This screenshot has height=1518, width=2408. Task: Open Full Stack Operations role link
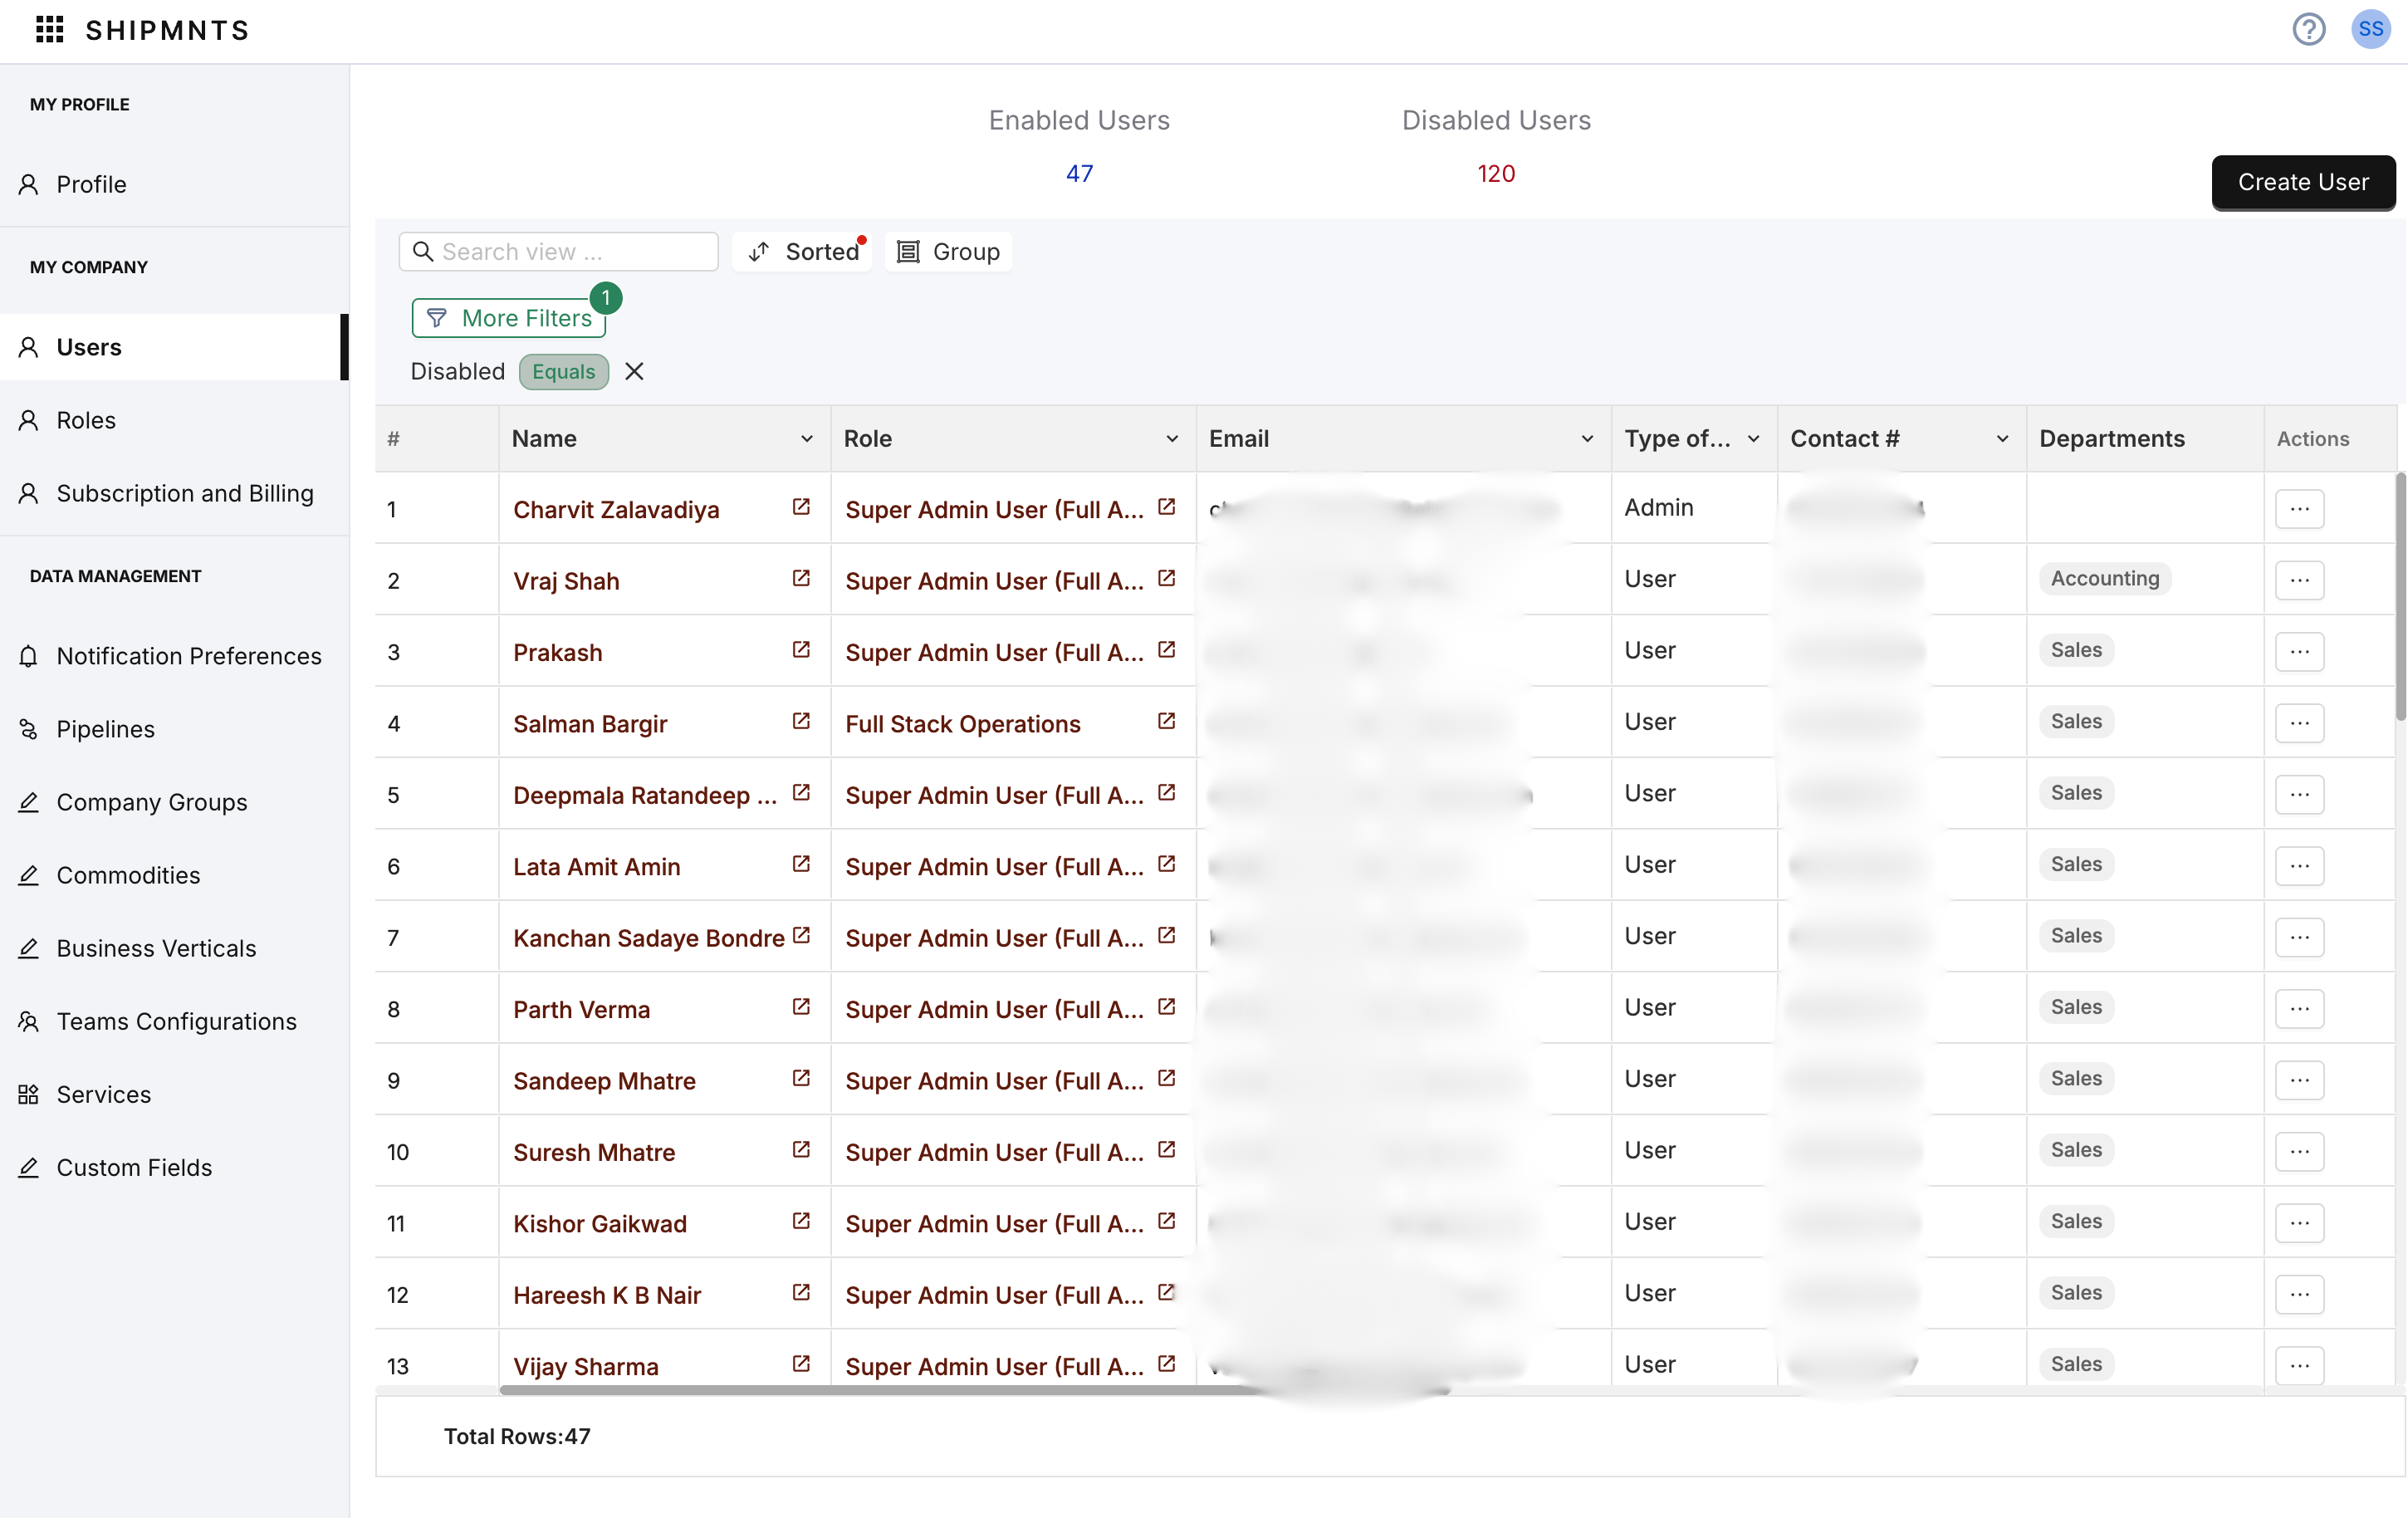click(x=963, y=724)
